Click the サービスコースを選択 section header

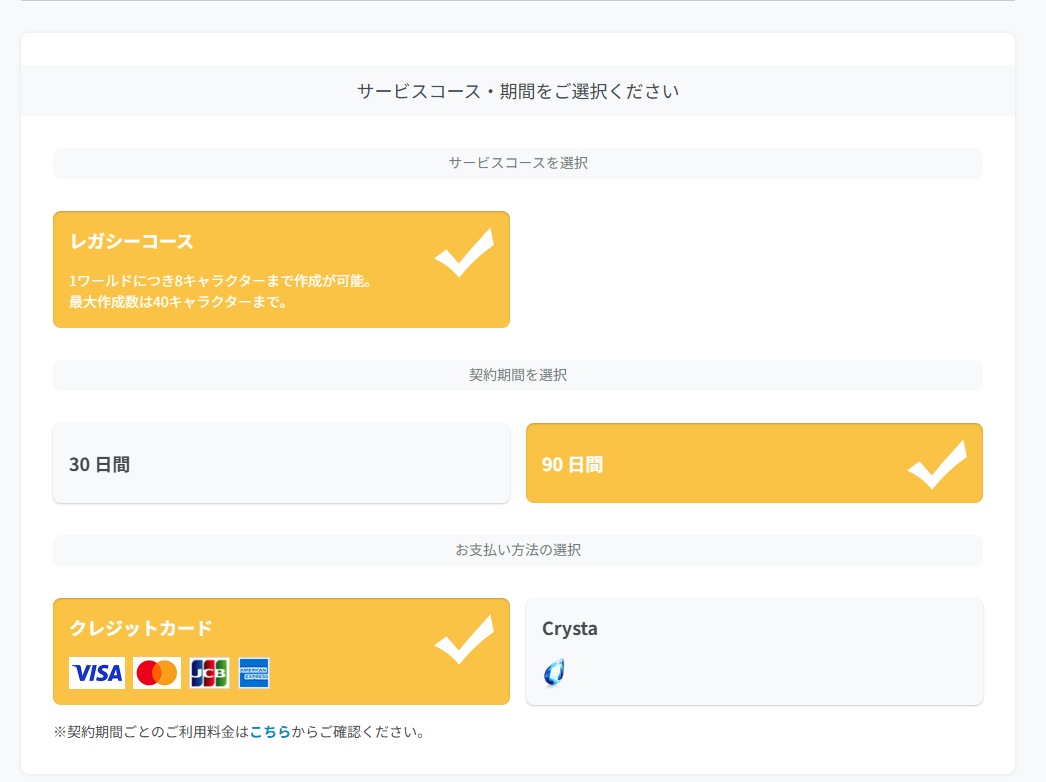[x=518, y=163]
